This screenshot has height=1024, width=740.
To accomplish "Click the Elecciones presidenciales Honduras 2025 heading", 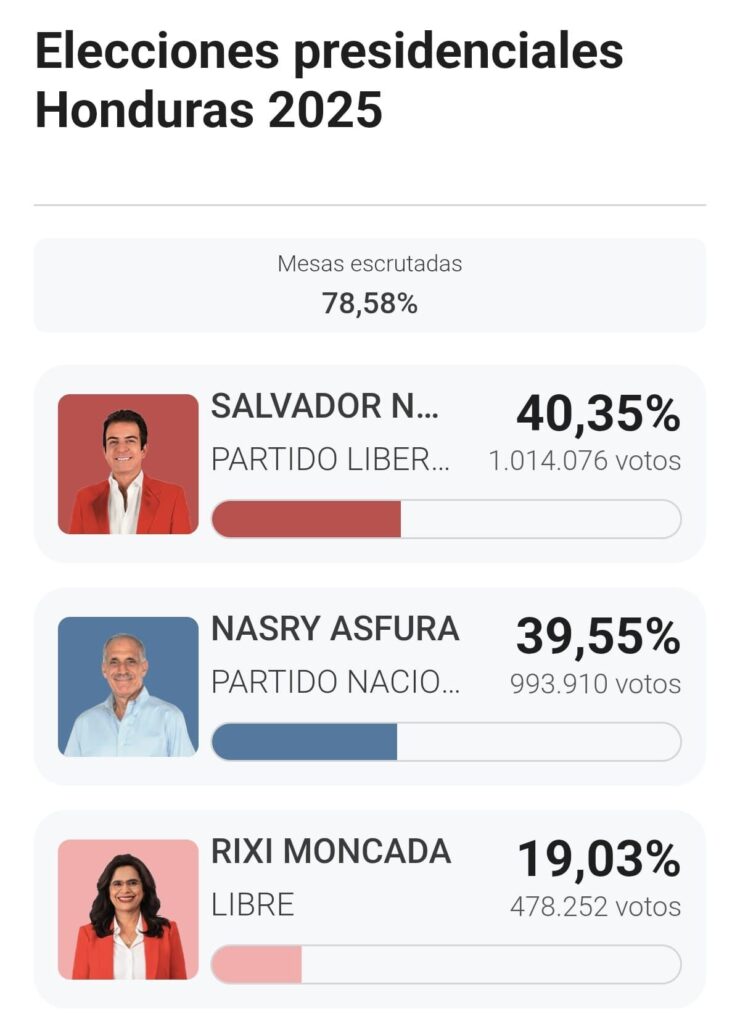I will pos(329,81).
